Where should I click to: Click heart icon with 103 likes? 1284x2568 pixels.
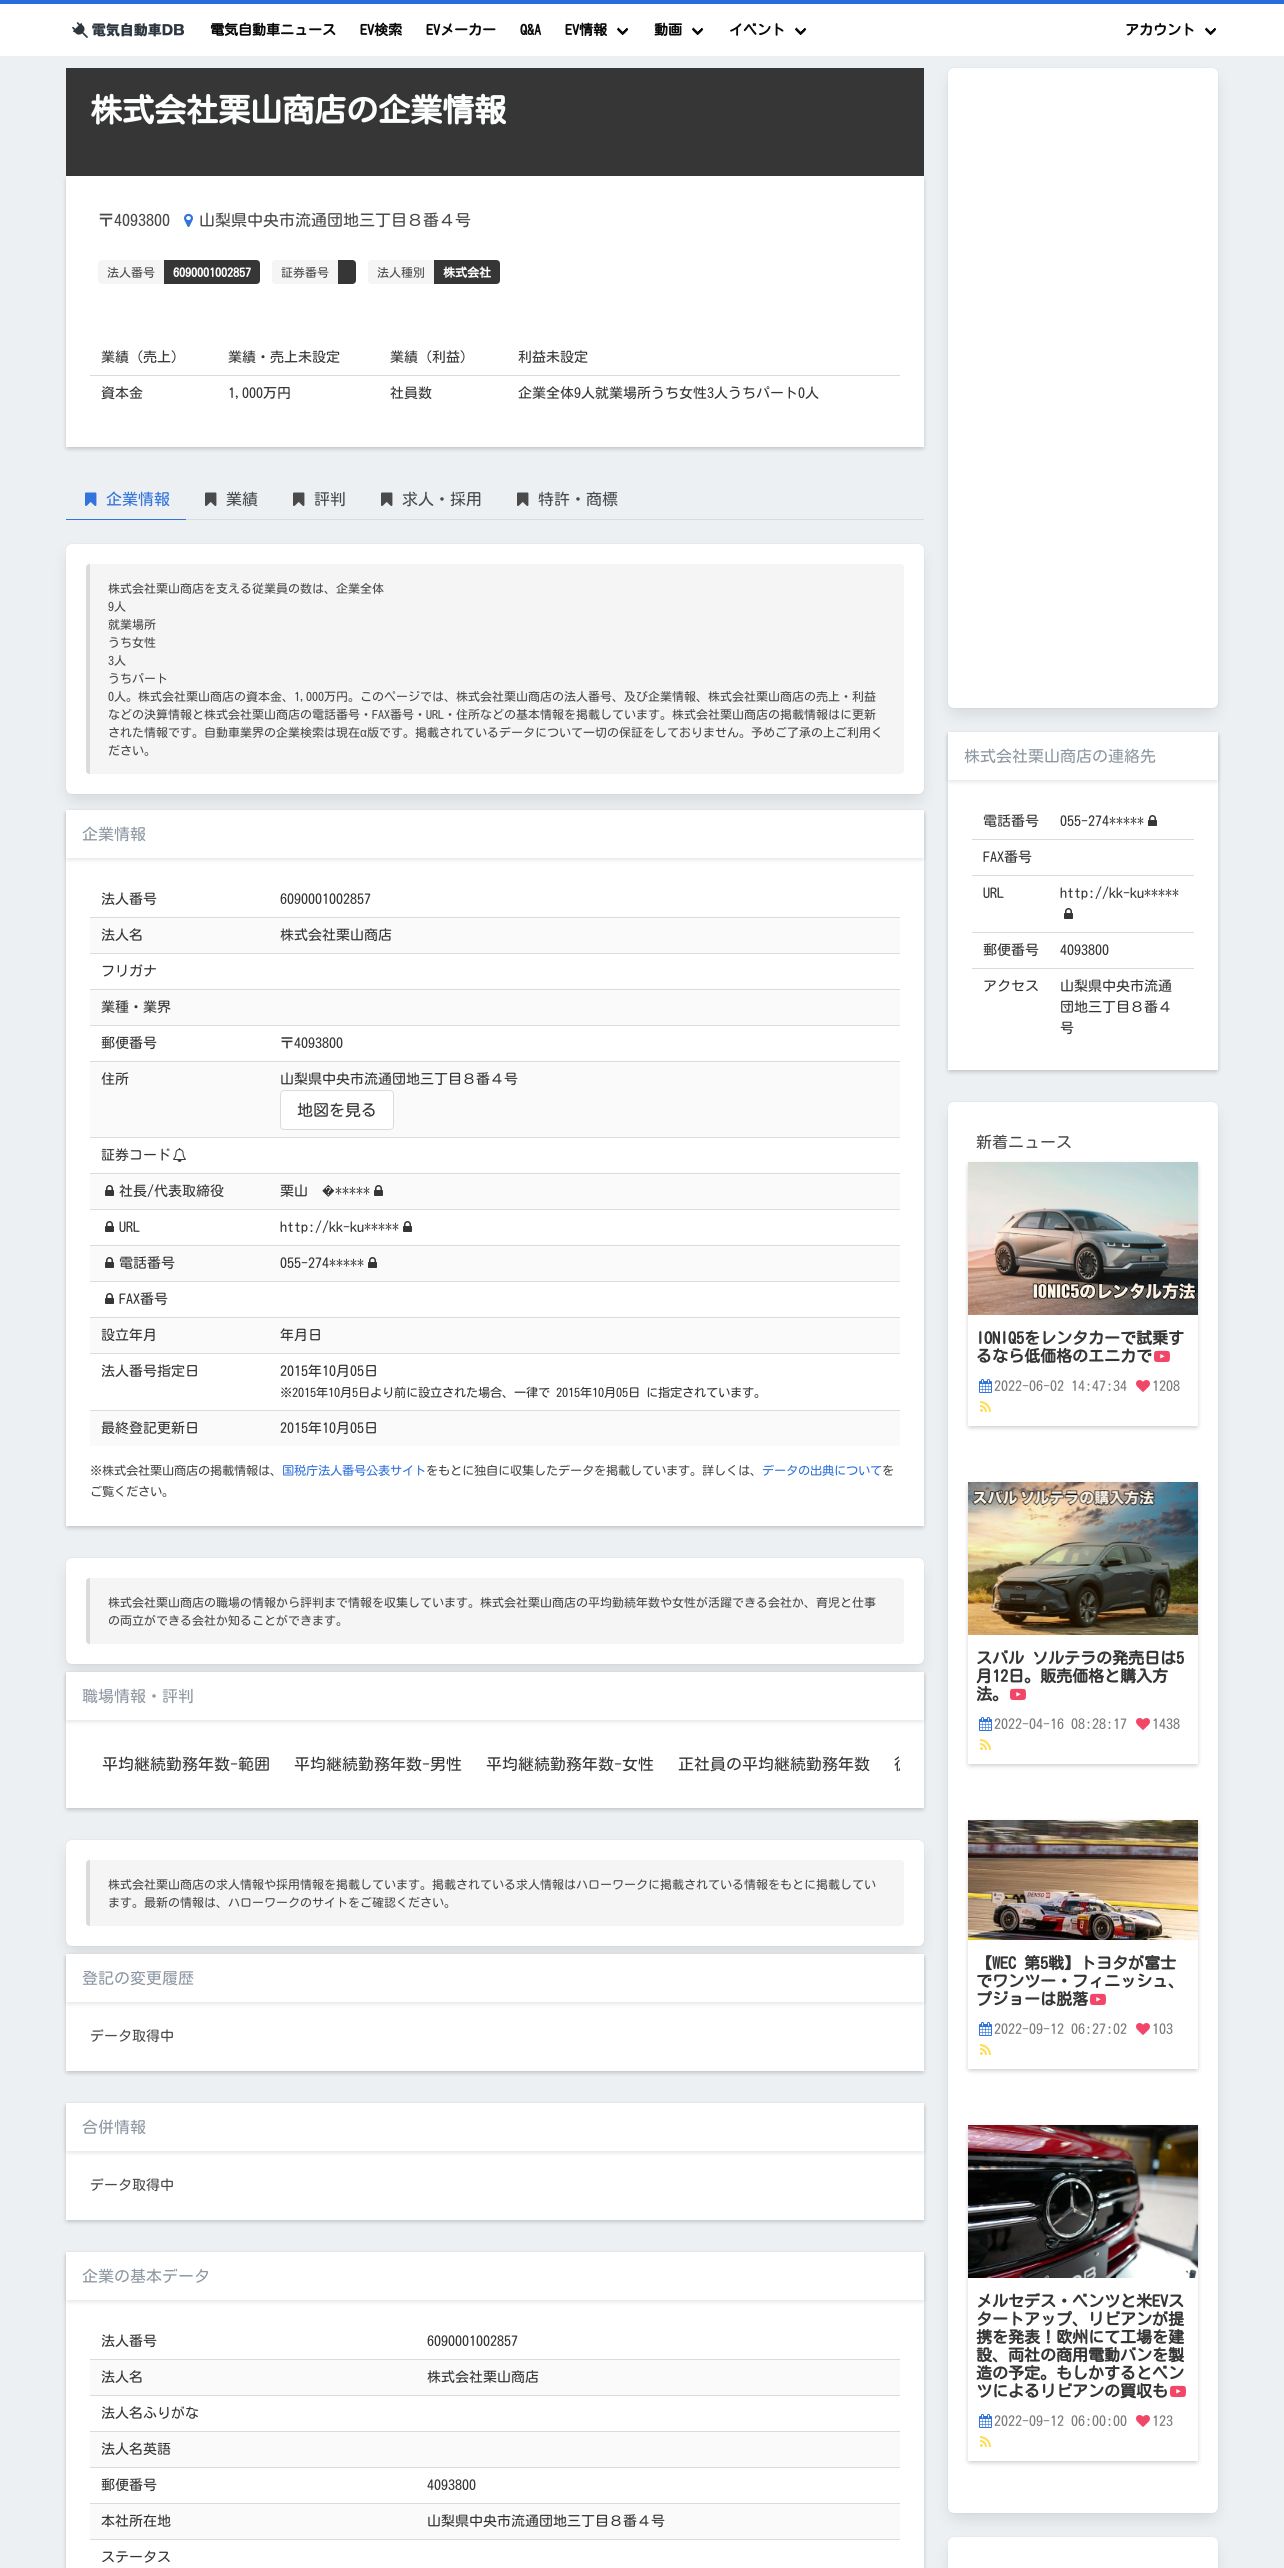1143,2029
